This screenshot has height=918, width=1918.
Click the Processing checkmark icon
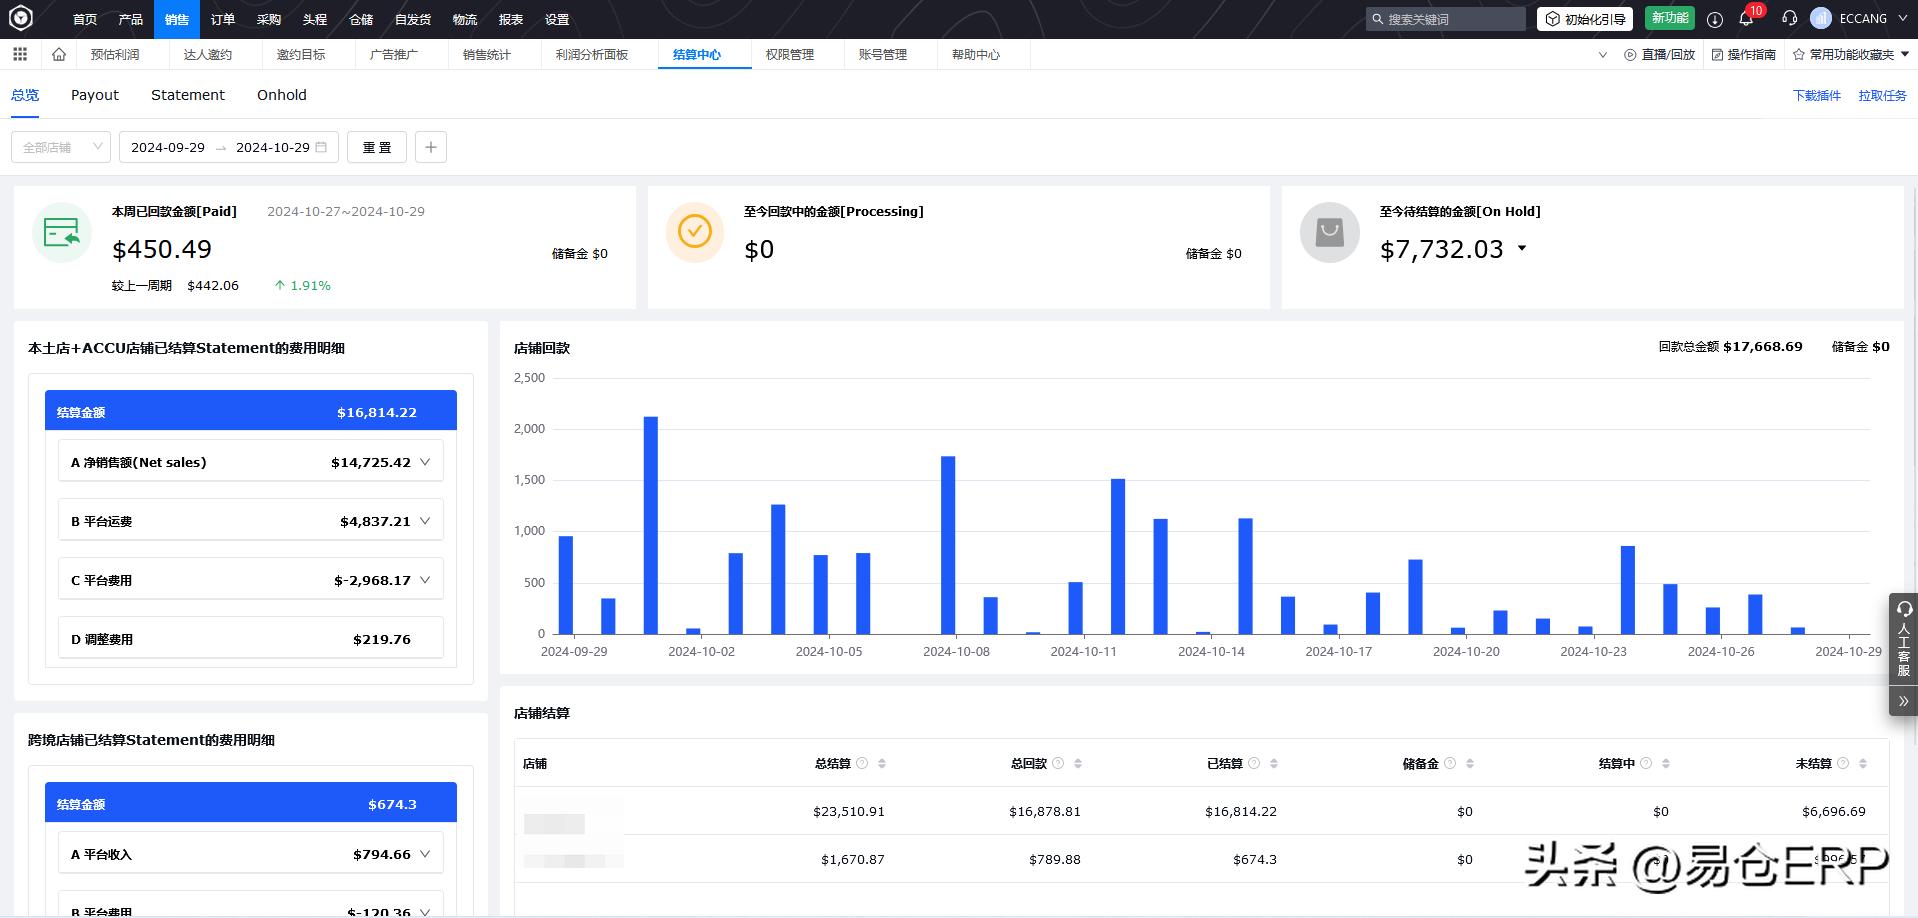click(695, 232)
